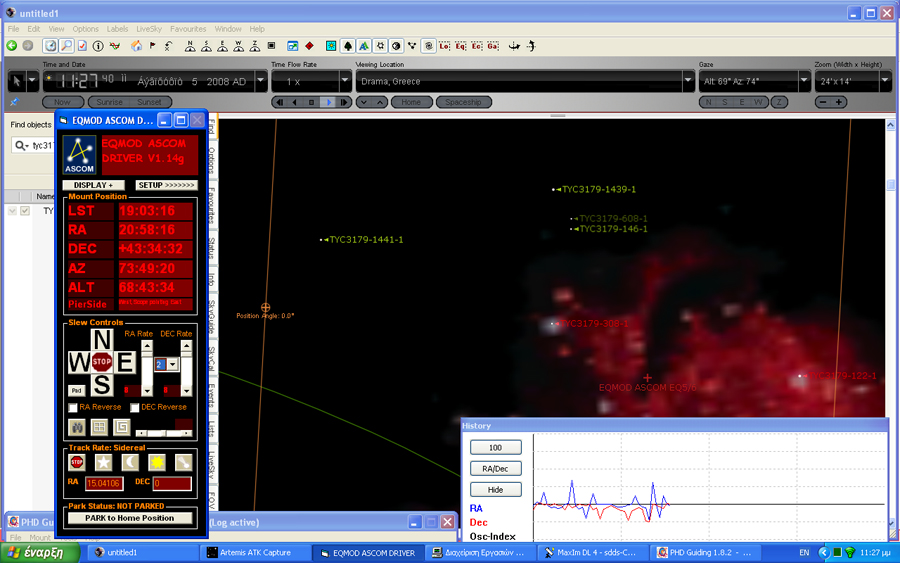Toggle the tree horizon icon in toolbar
This screenshot has width=900, height=563.
348,46
